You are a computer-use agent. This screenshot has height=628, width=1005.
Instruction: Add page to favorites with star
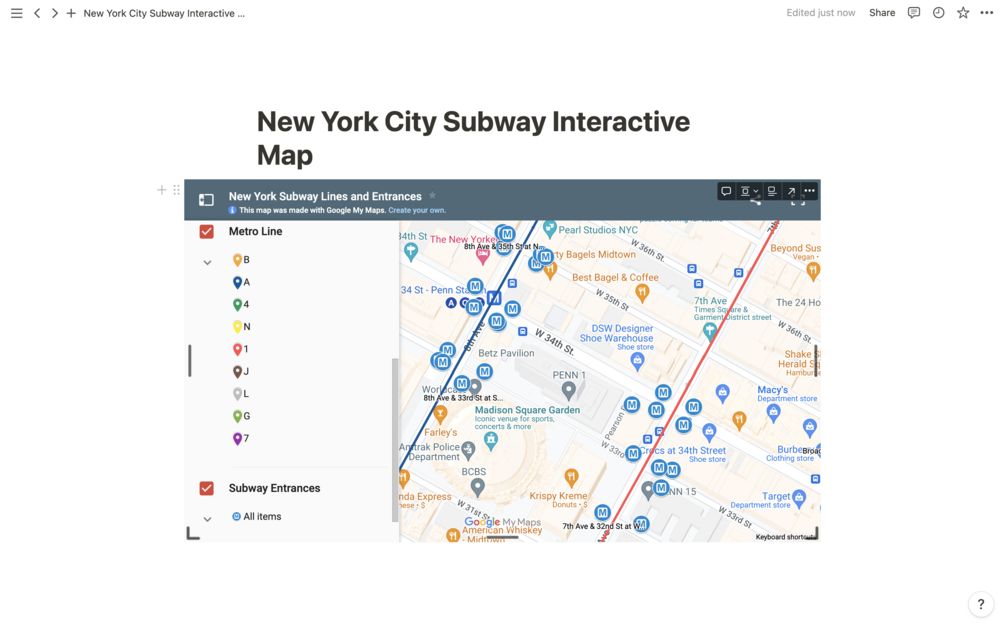tap(963, 13)
